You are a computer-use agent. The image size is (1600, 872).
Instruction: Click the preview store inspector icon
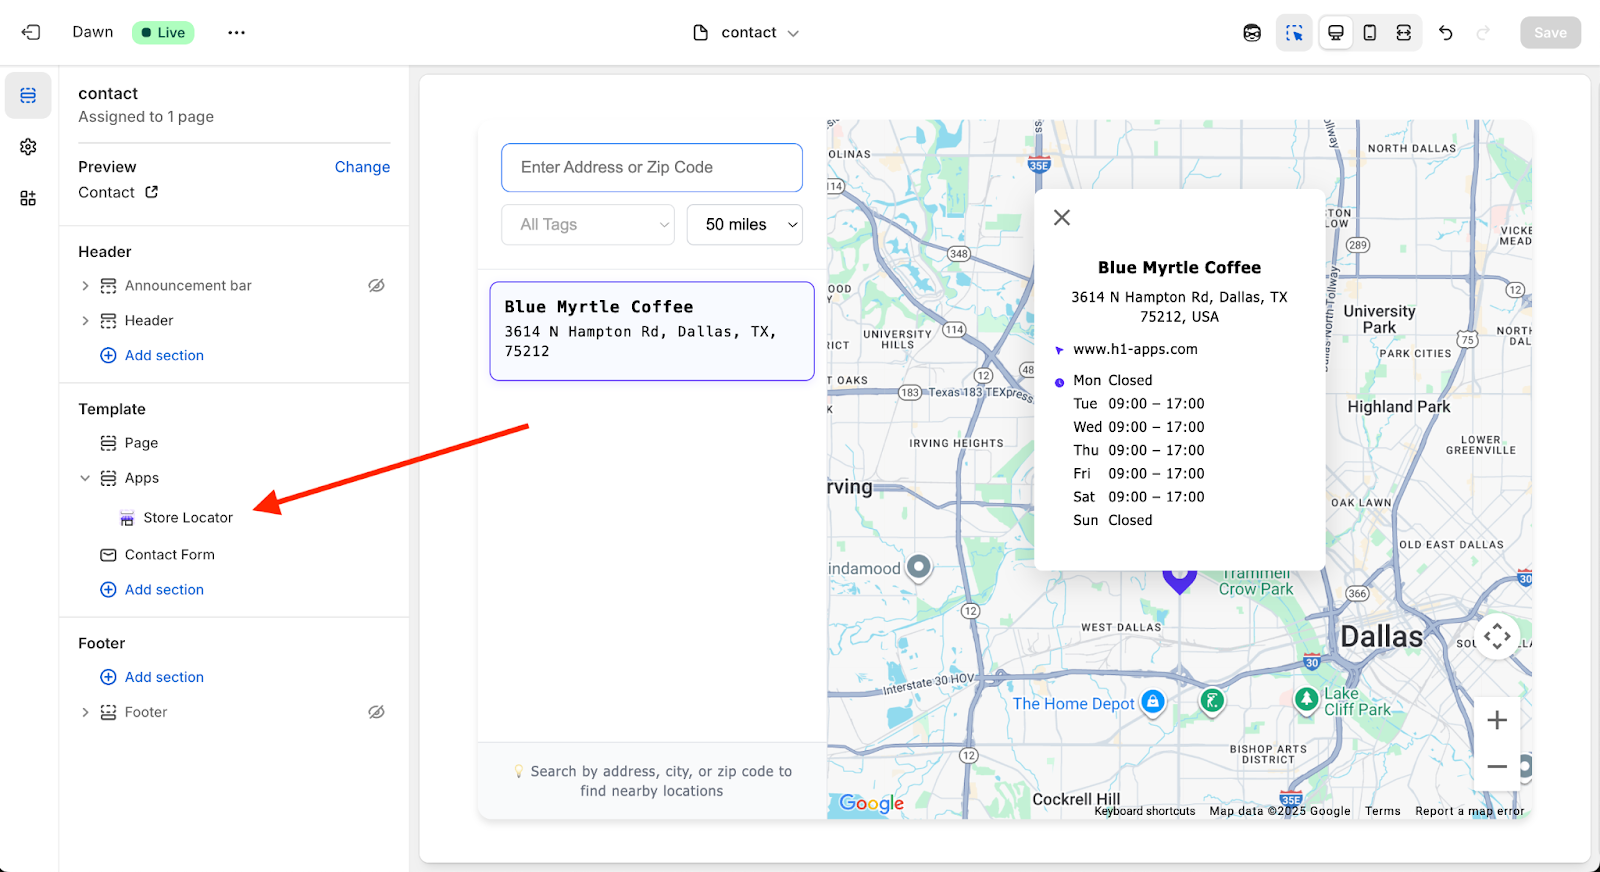(1252, 33)
